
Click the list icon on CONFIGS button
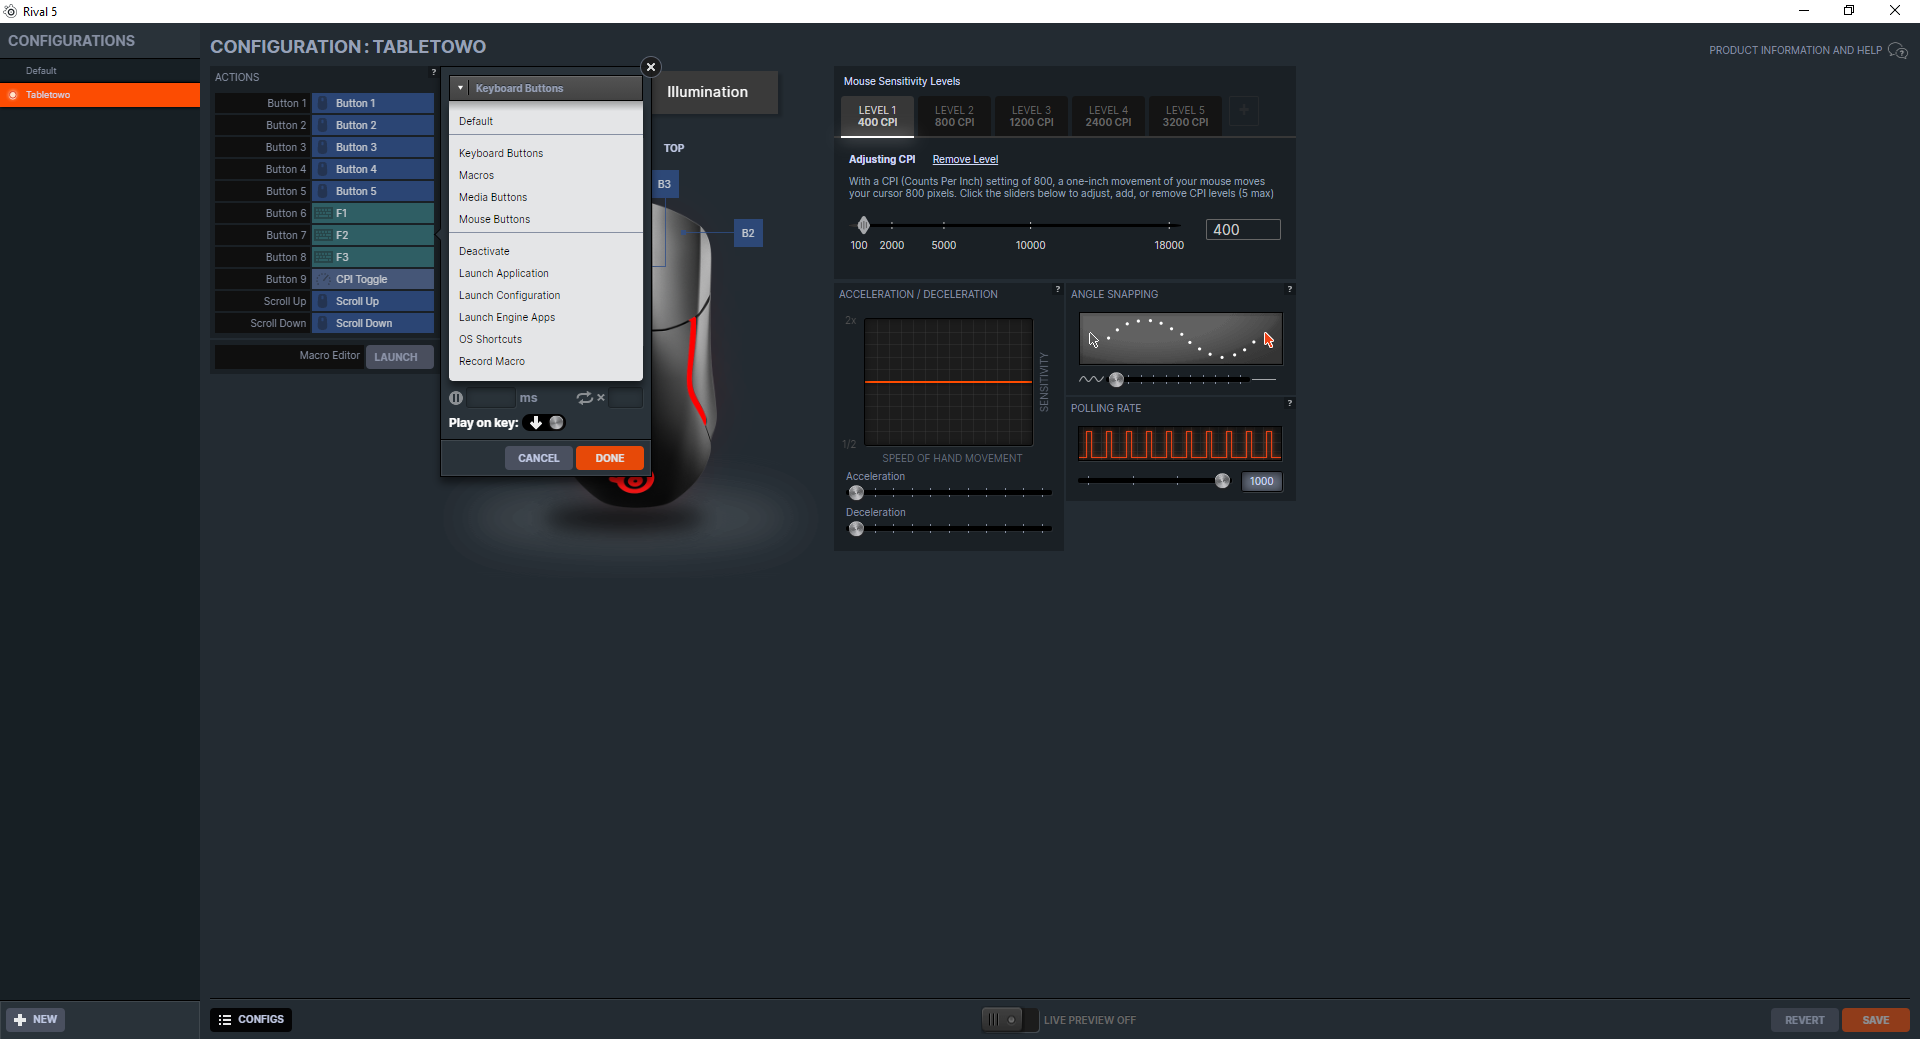pos(225,1020)
